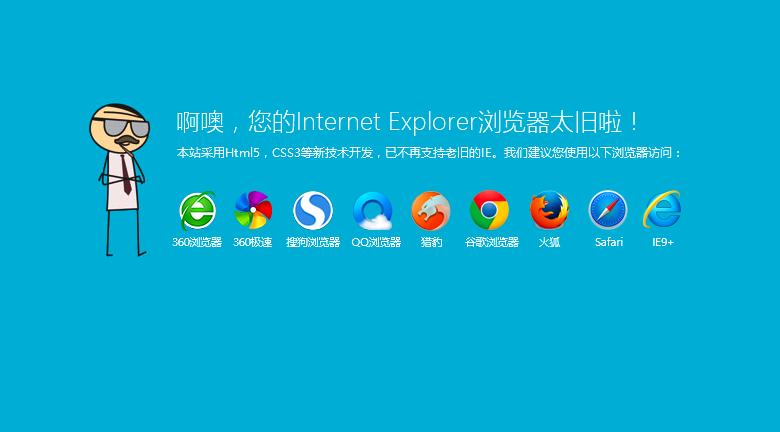Click the outdated Internet Explorer heading
780x432 pixels.
[407, 122]
